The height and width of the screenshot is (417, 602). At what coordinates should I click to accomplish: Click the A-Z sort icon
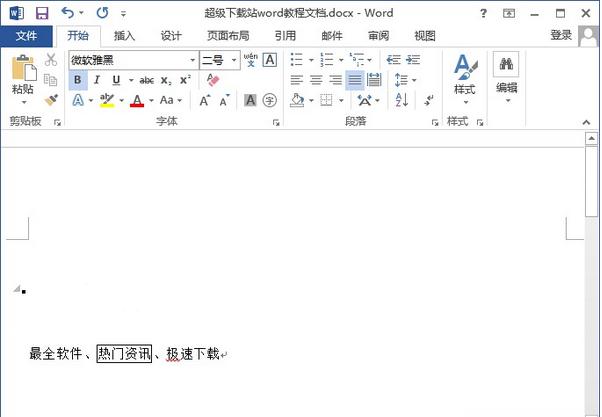(x=402, y=100)
